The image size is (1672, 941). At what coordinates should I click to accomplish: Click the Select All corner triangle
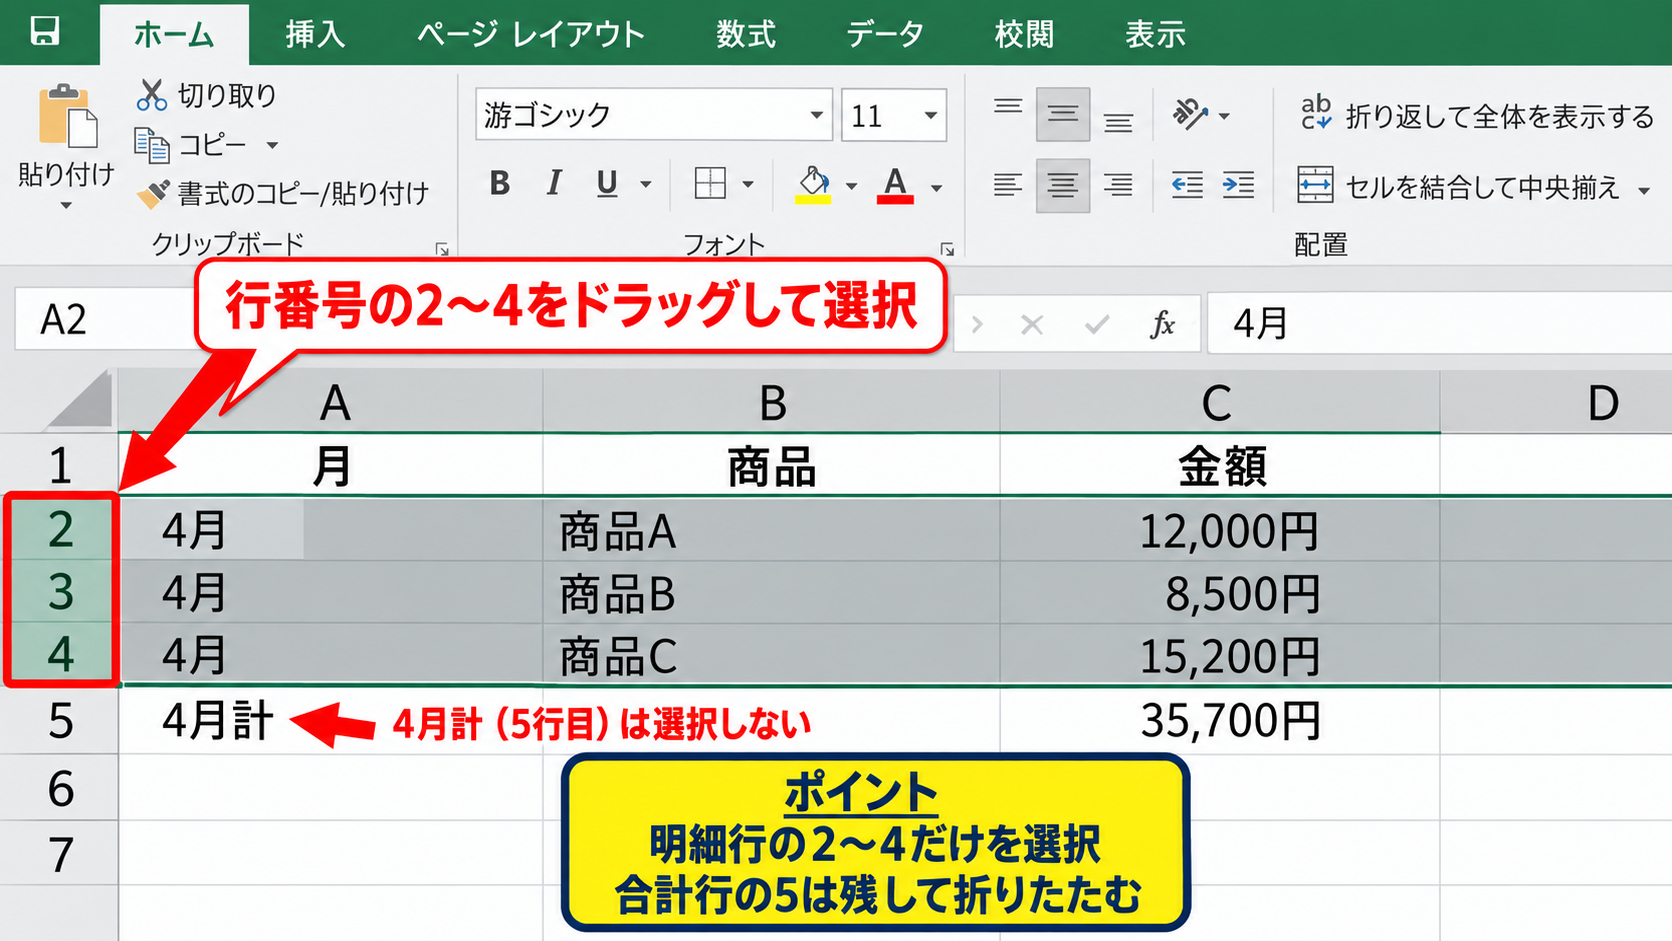[80, 400]
